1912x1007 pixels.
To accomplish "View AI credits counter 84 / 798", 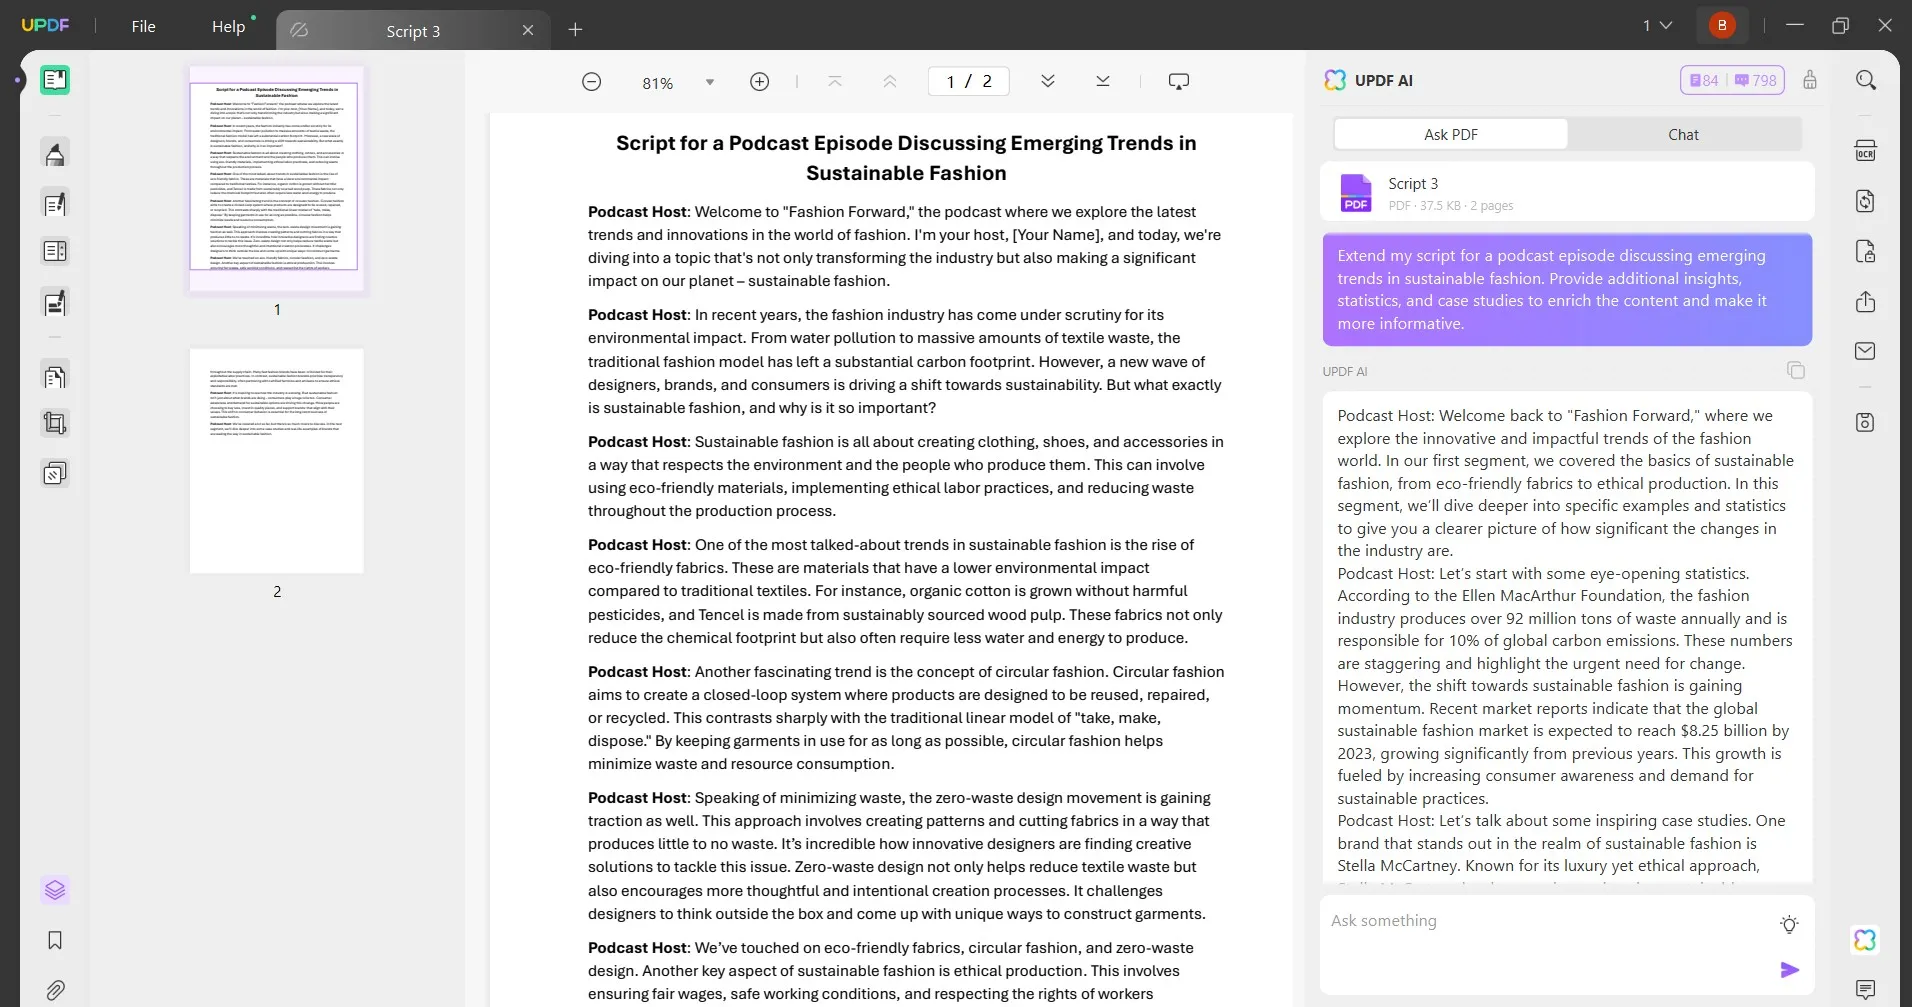I will click(x=1733, y=80).
